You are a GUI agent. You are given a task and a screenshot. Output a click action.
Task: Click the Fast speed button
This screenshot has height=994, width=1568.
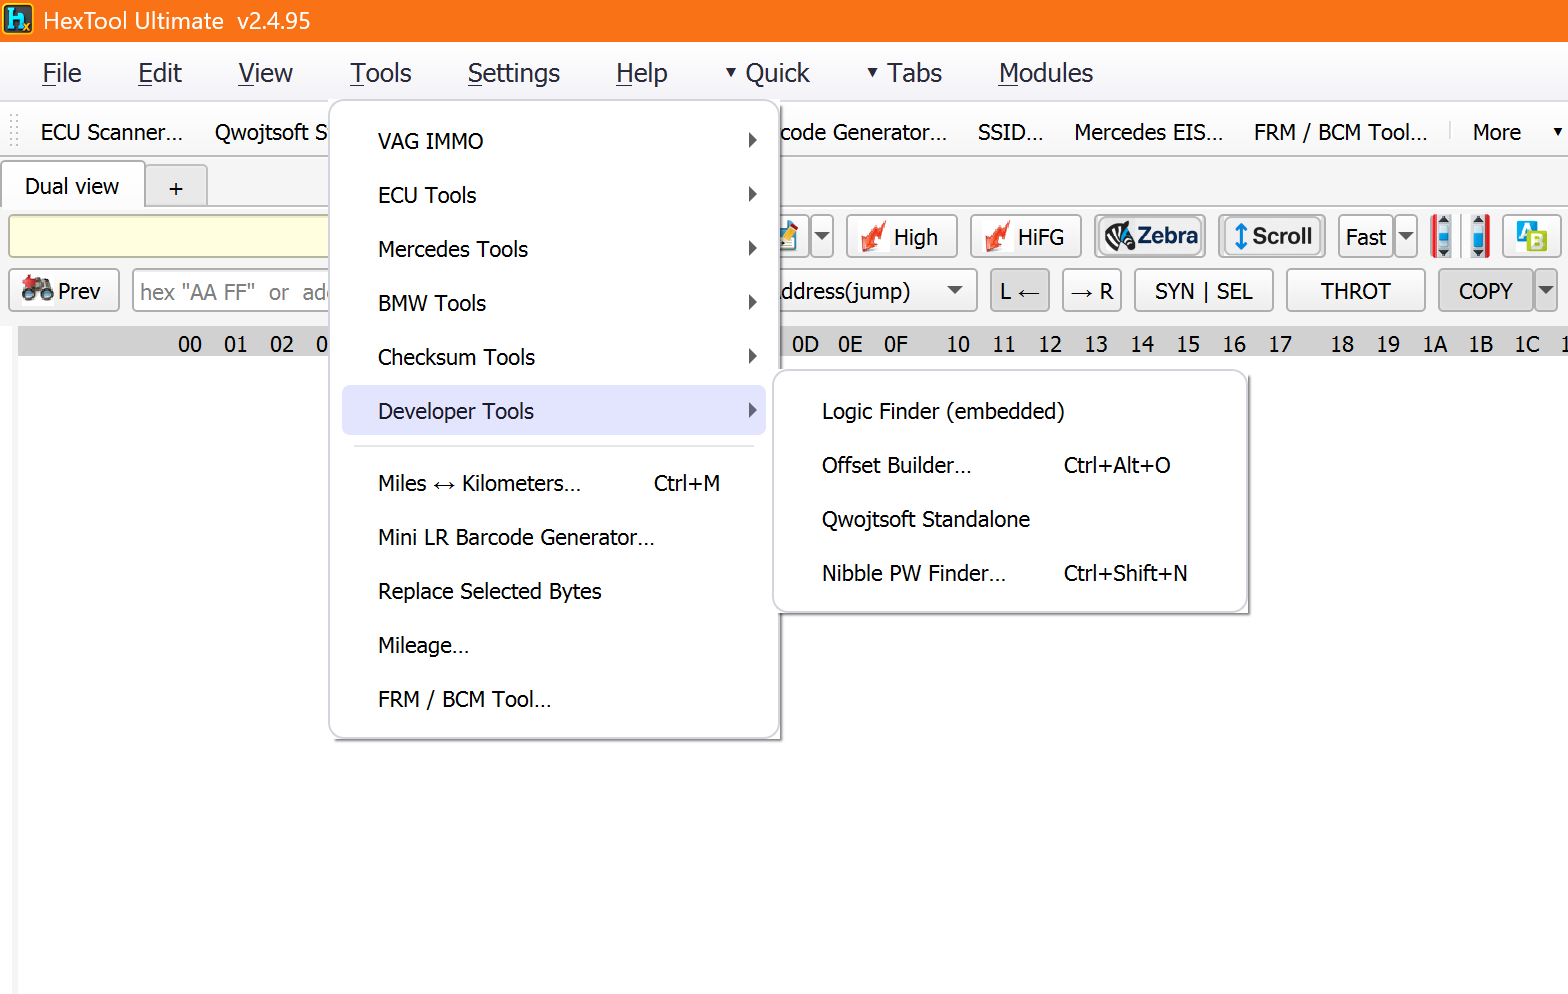(1366, 237)
